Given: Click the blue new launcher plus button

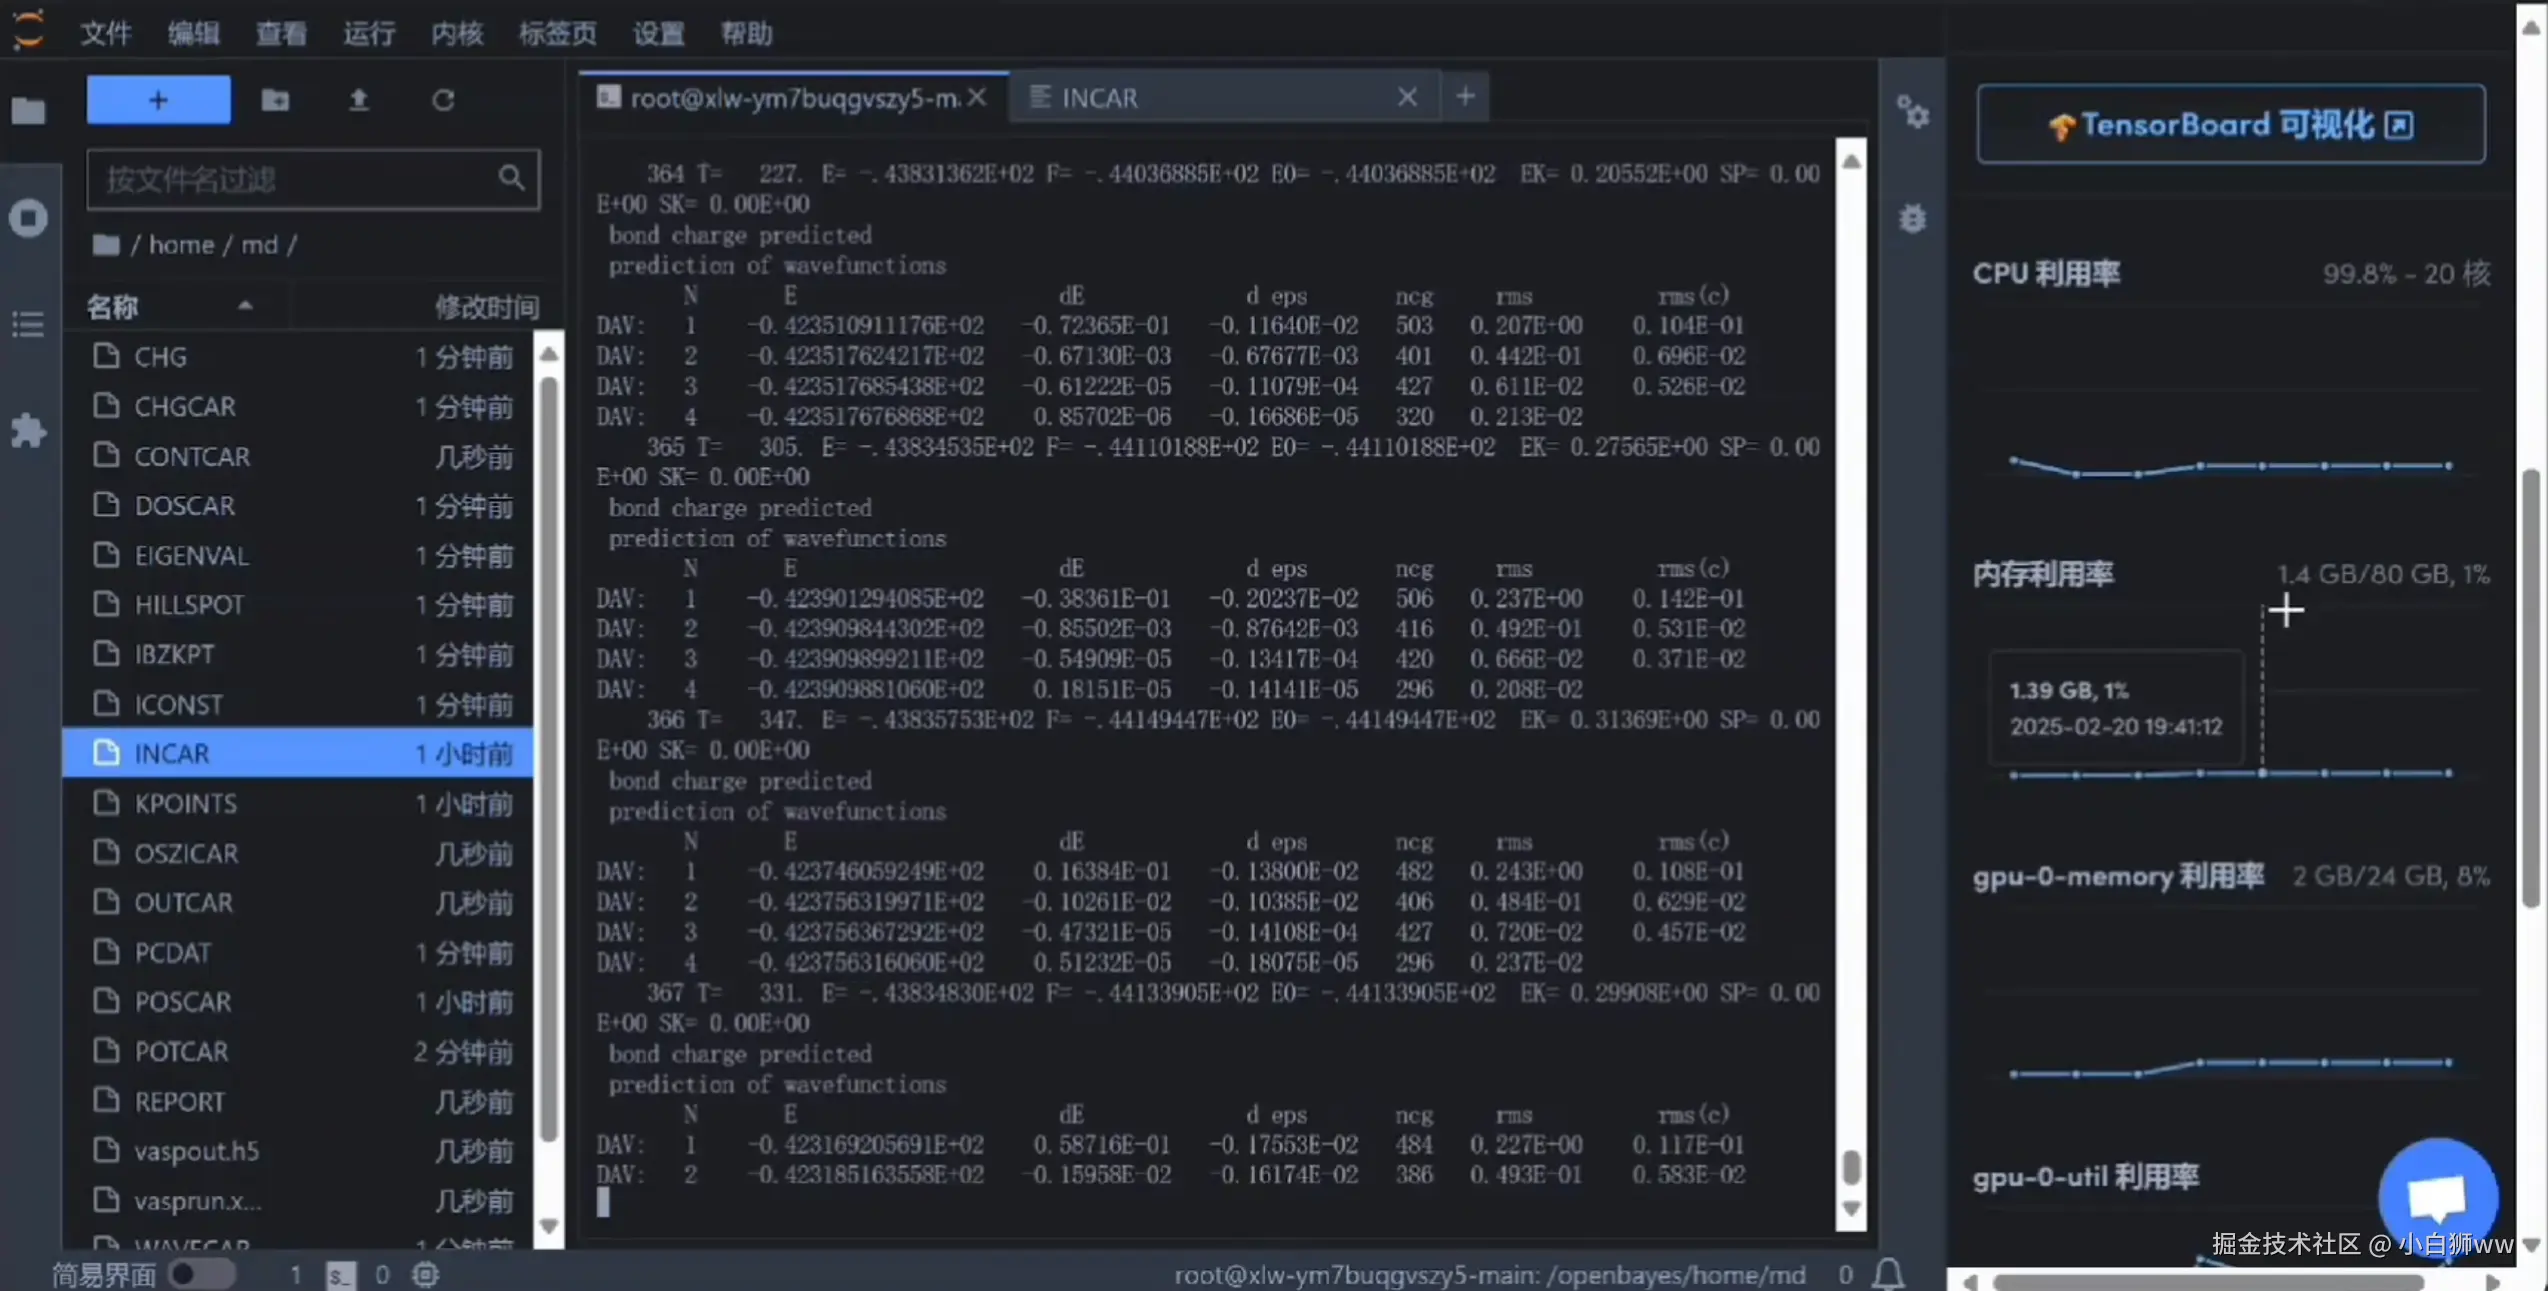Looking at the screenshot, I should click(x=158, y=100).
